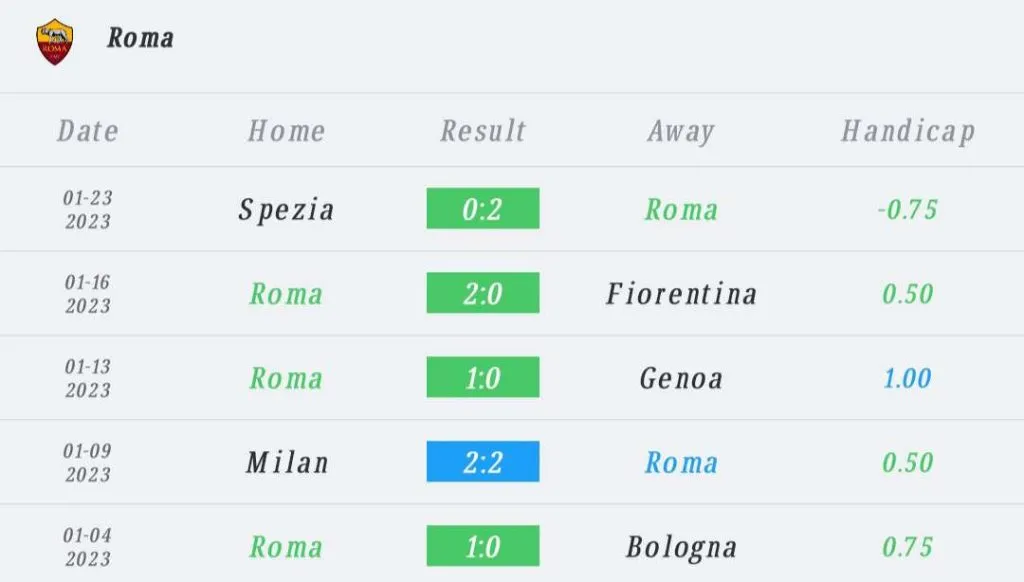Screen dimensions: 1024x582
Task: Select the blue 1.00 handicap value
Action: pyautogui.click(x=907, y=378)
